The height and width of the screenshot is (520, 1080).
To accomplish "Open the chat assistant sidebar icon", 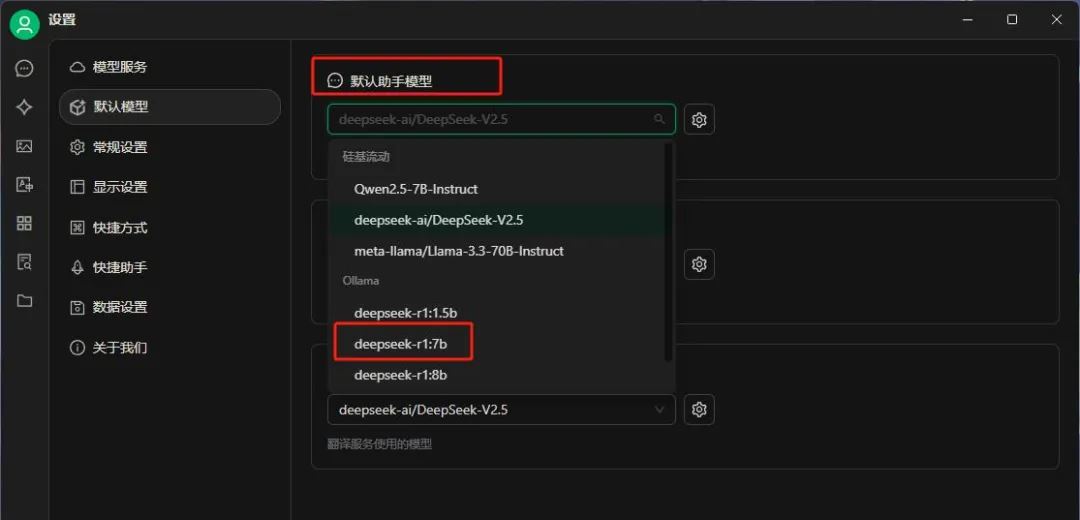I will tap(25, 68).
